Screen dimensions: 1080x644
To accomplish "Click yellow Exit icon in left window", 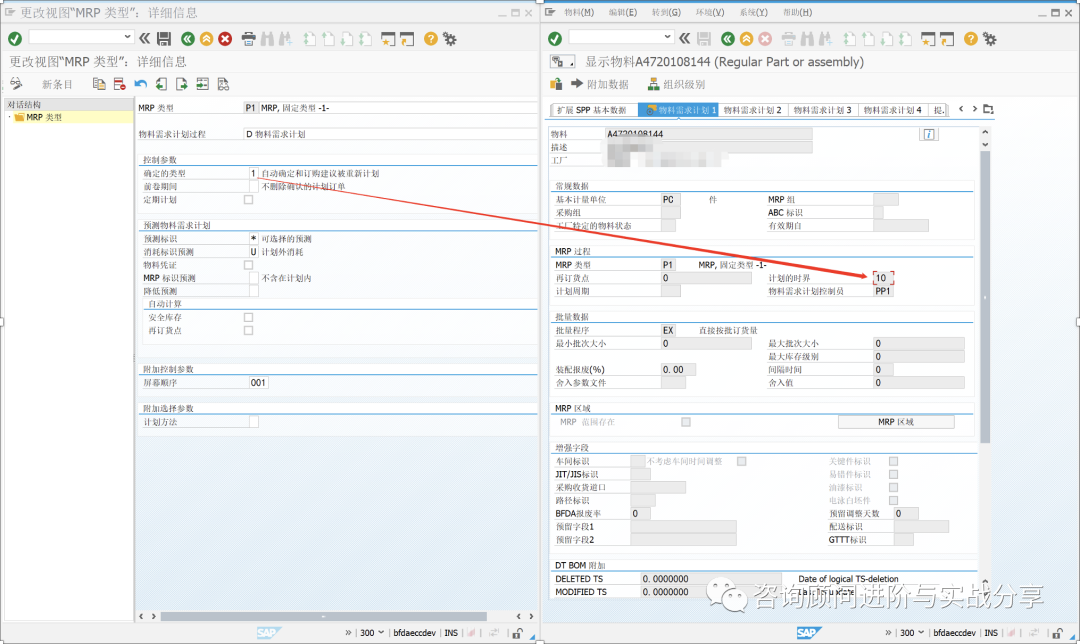I will [x=206, y=39].
